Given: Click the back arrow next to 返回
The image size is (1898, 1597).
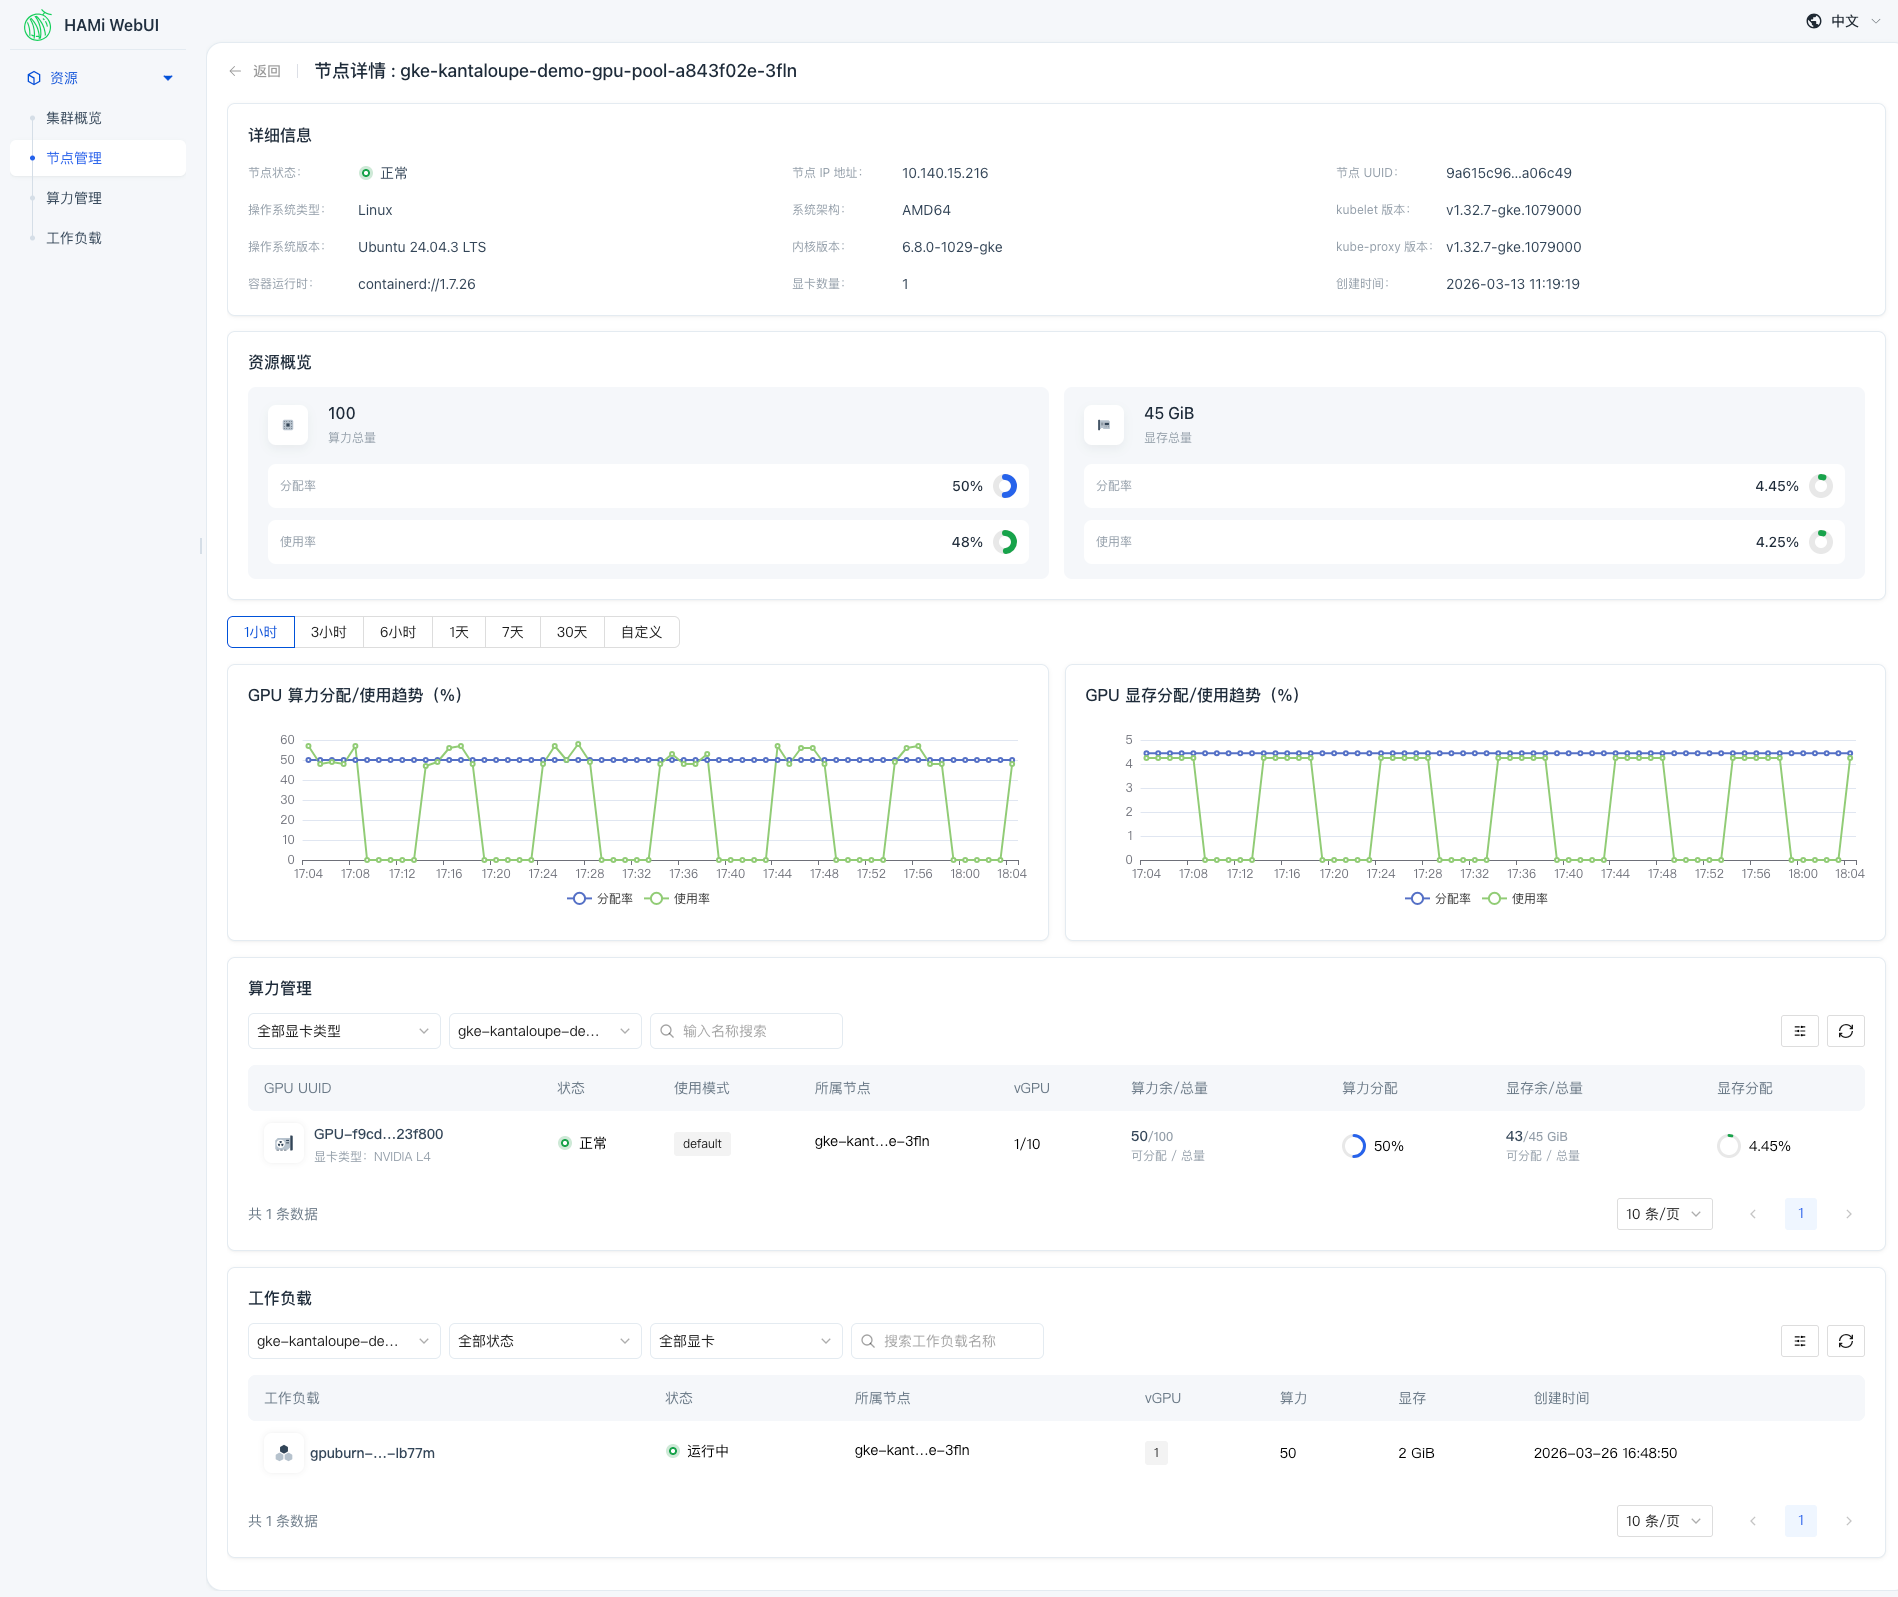Looking at the screenshot, I should [x=235, y=71].
